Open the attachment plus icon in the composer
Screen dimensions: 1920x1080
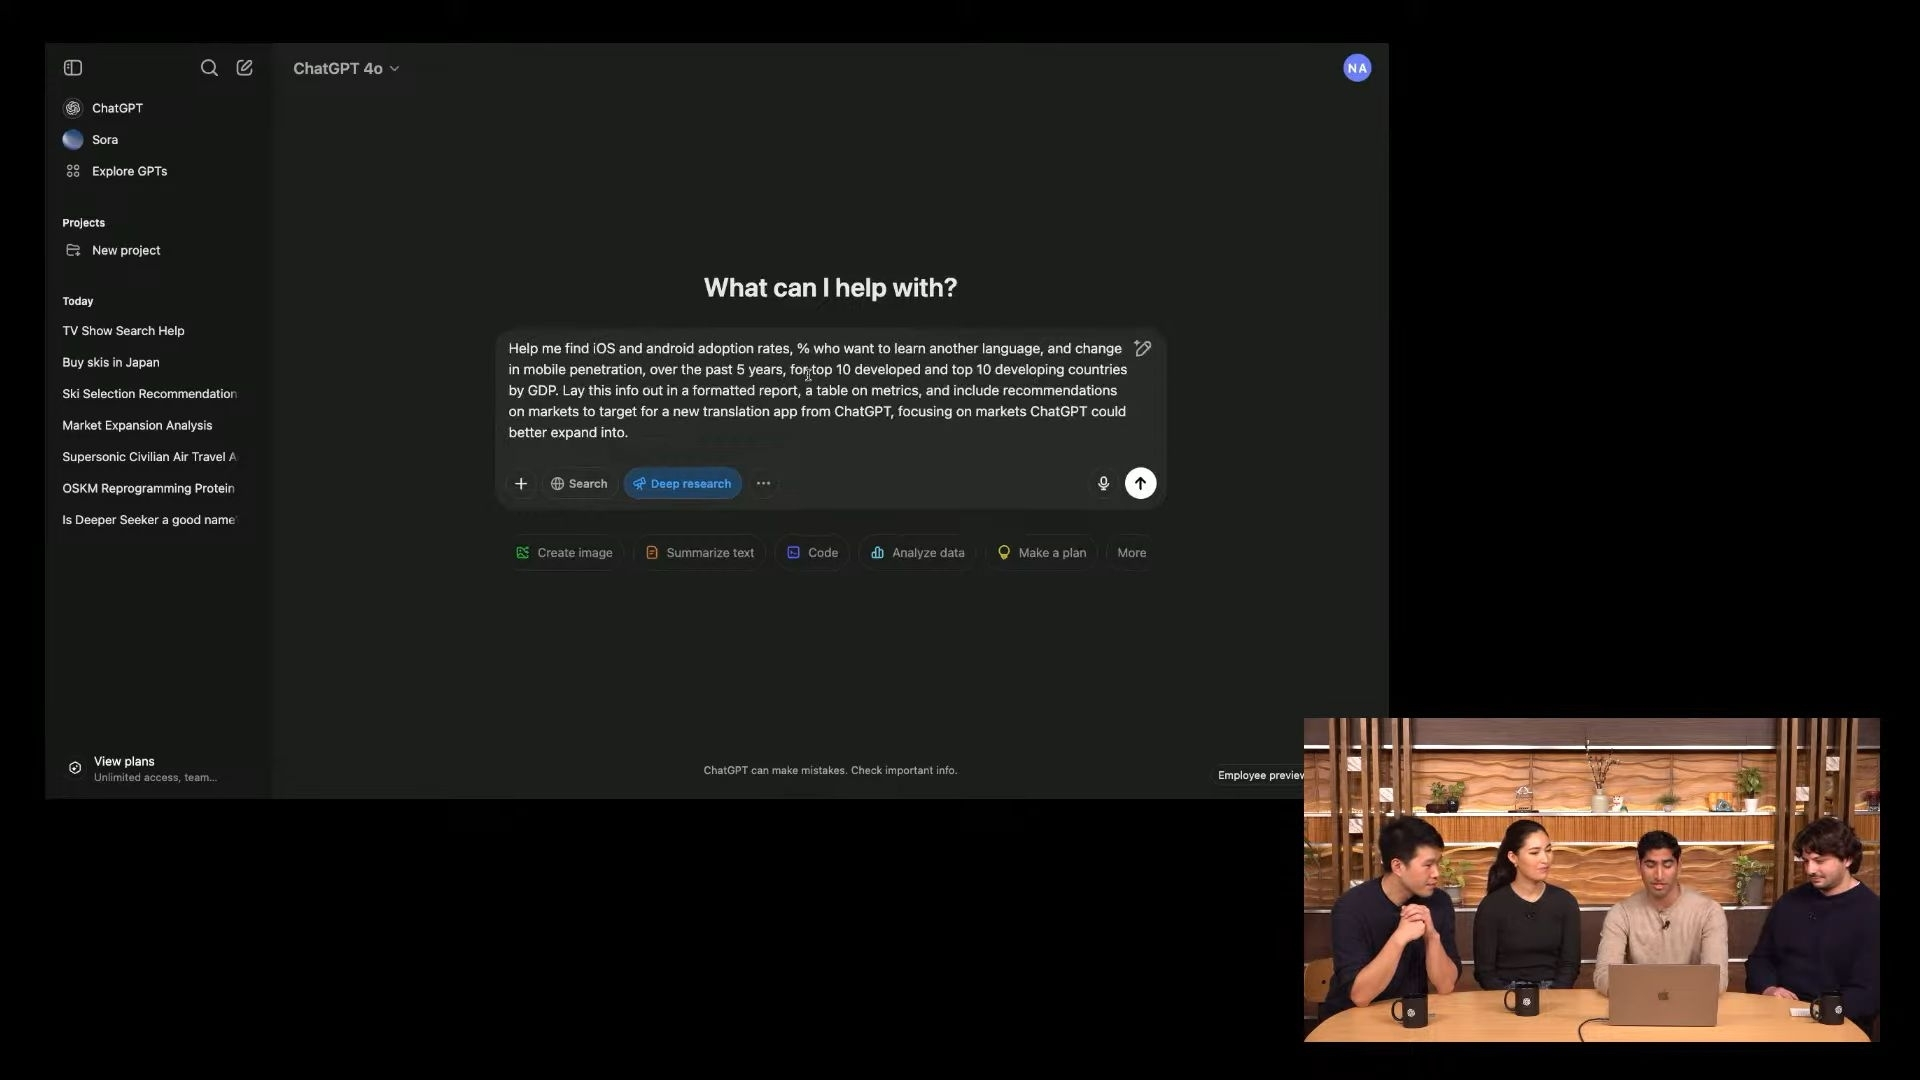point(521,483)
